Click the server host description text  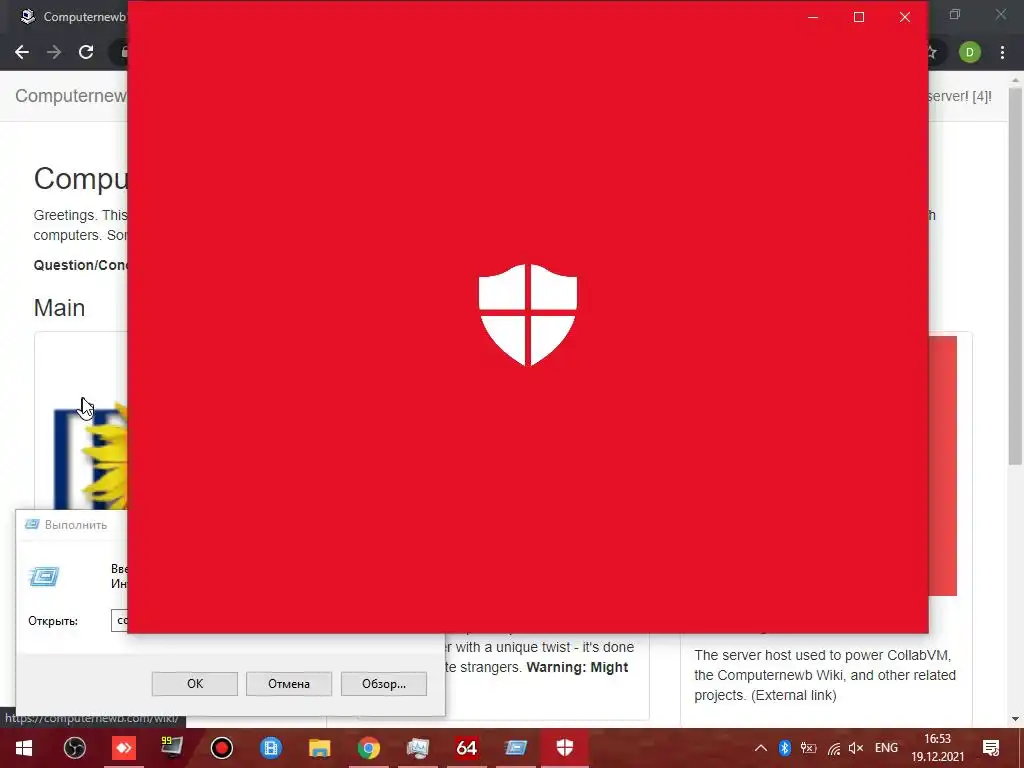(x=825, y=675)
